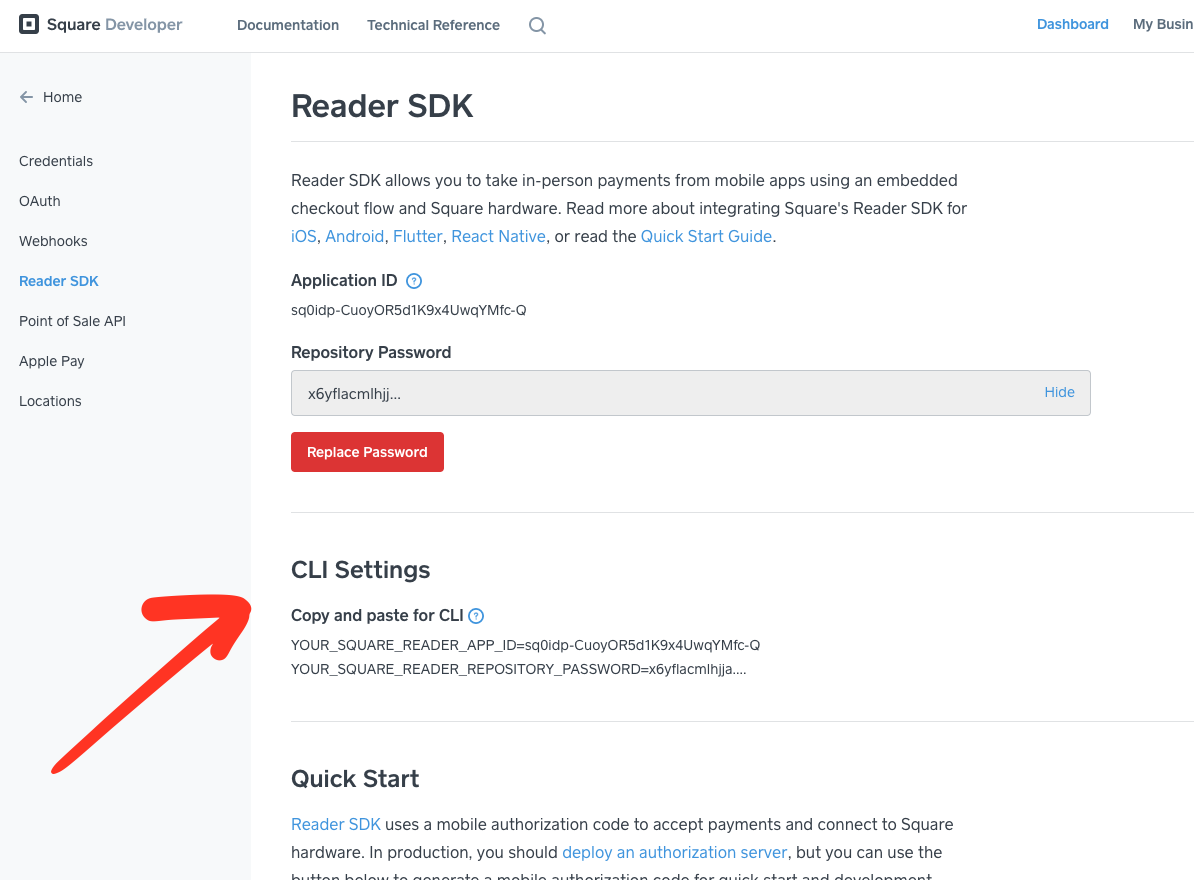Viewport: 1194px width, 880px height.
Task: Click the Square logo icon
Action: 29,24
